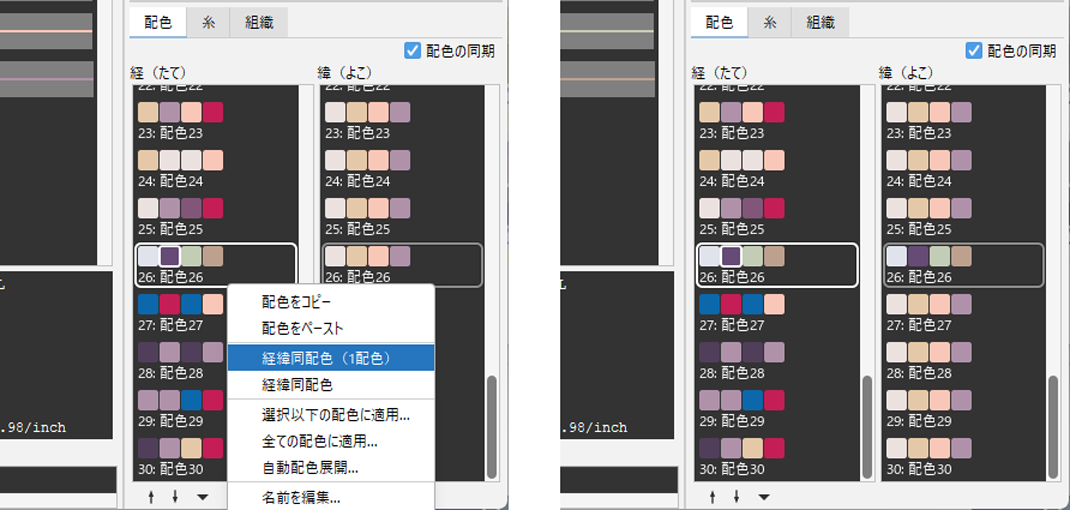This screenshot has width=1070, height=510.
Task: Choose 配色をペースト from the context menu
Action: click(302, 328)
